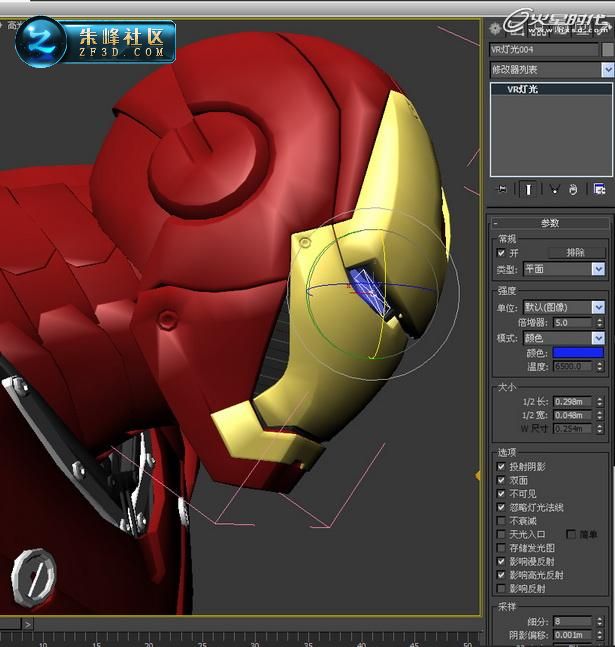Open the 单位 dropdown showing 默认(图像)

[x=564, y=307]
